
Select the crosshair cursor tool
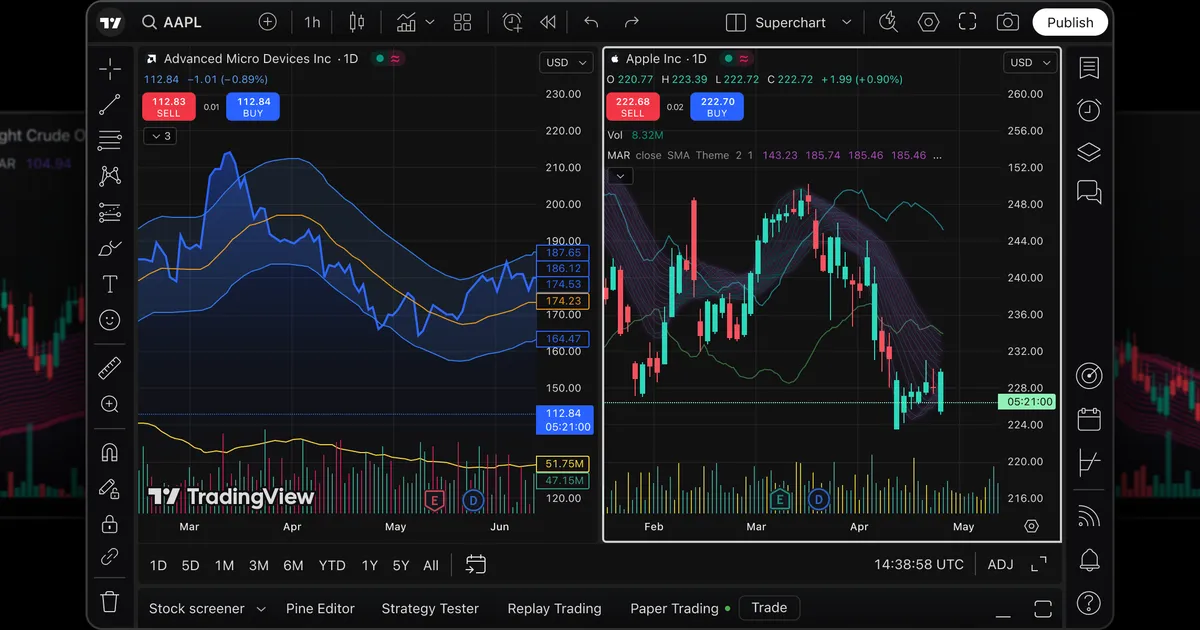pos(110,68)
